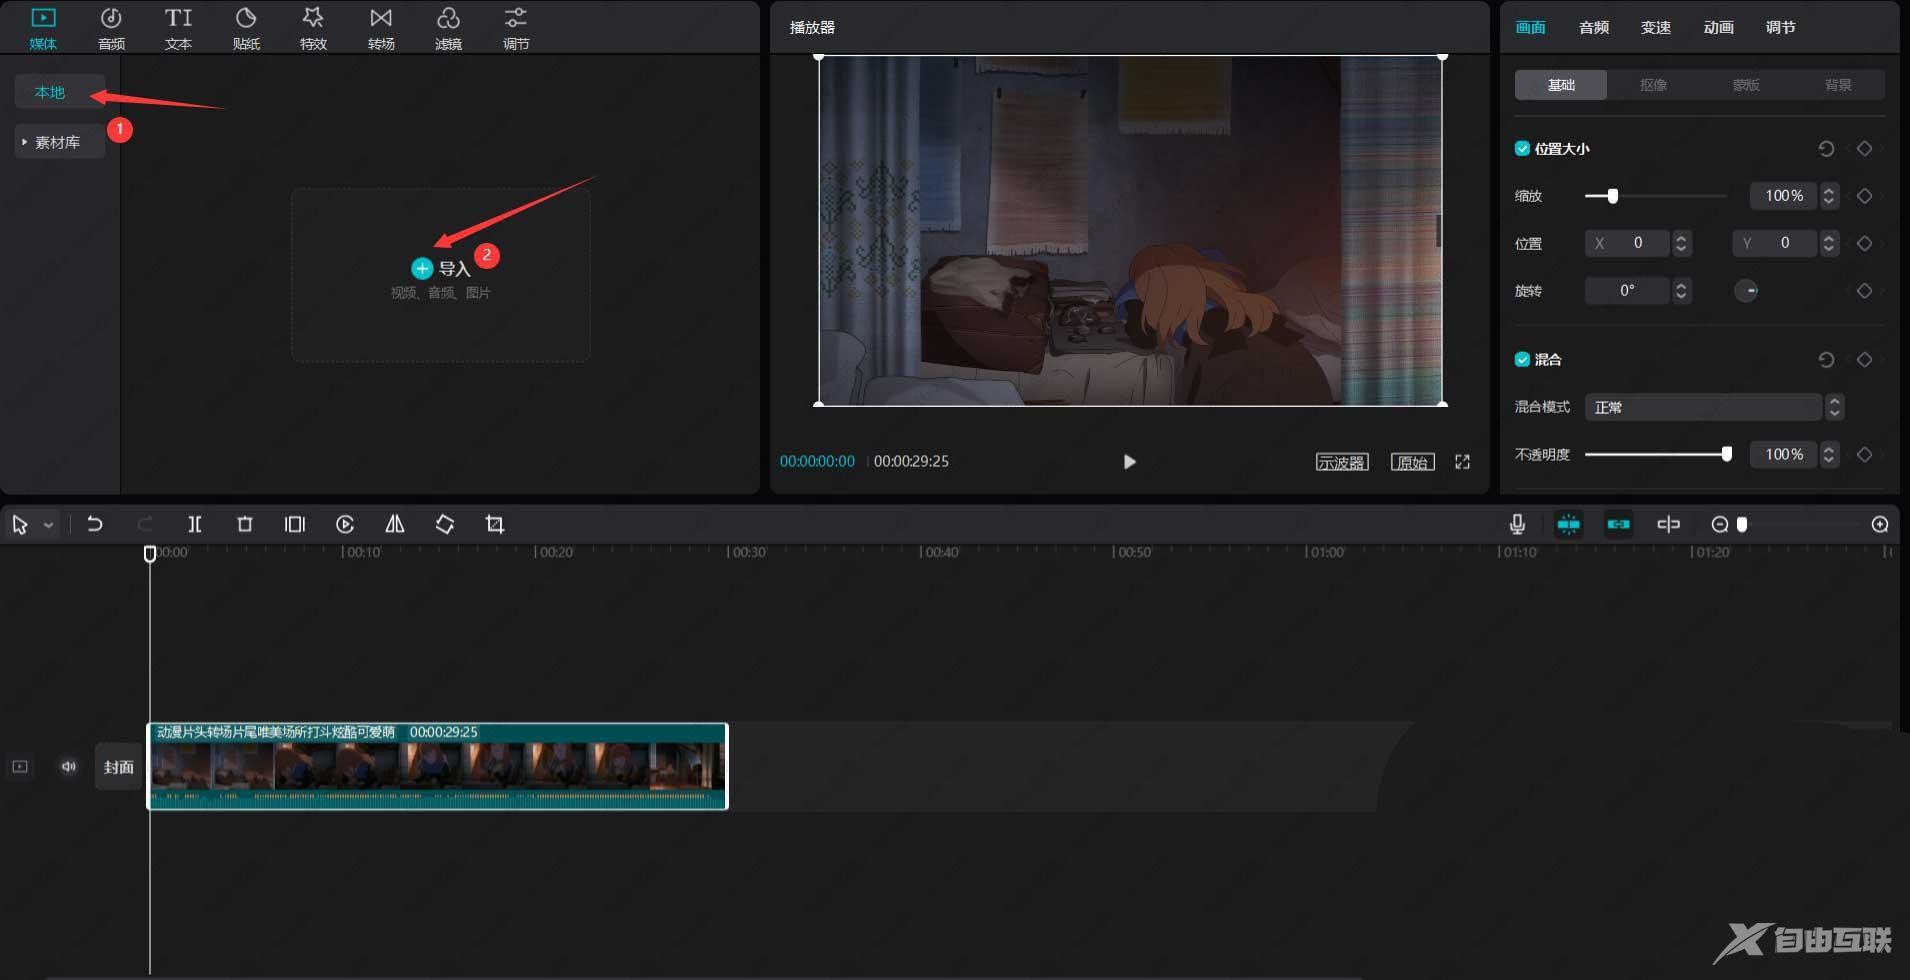Rotate the selected clip
The height and width of the screenshot is (980, 1910).
click(445, 524)
